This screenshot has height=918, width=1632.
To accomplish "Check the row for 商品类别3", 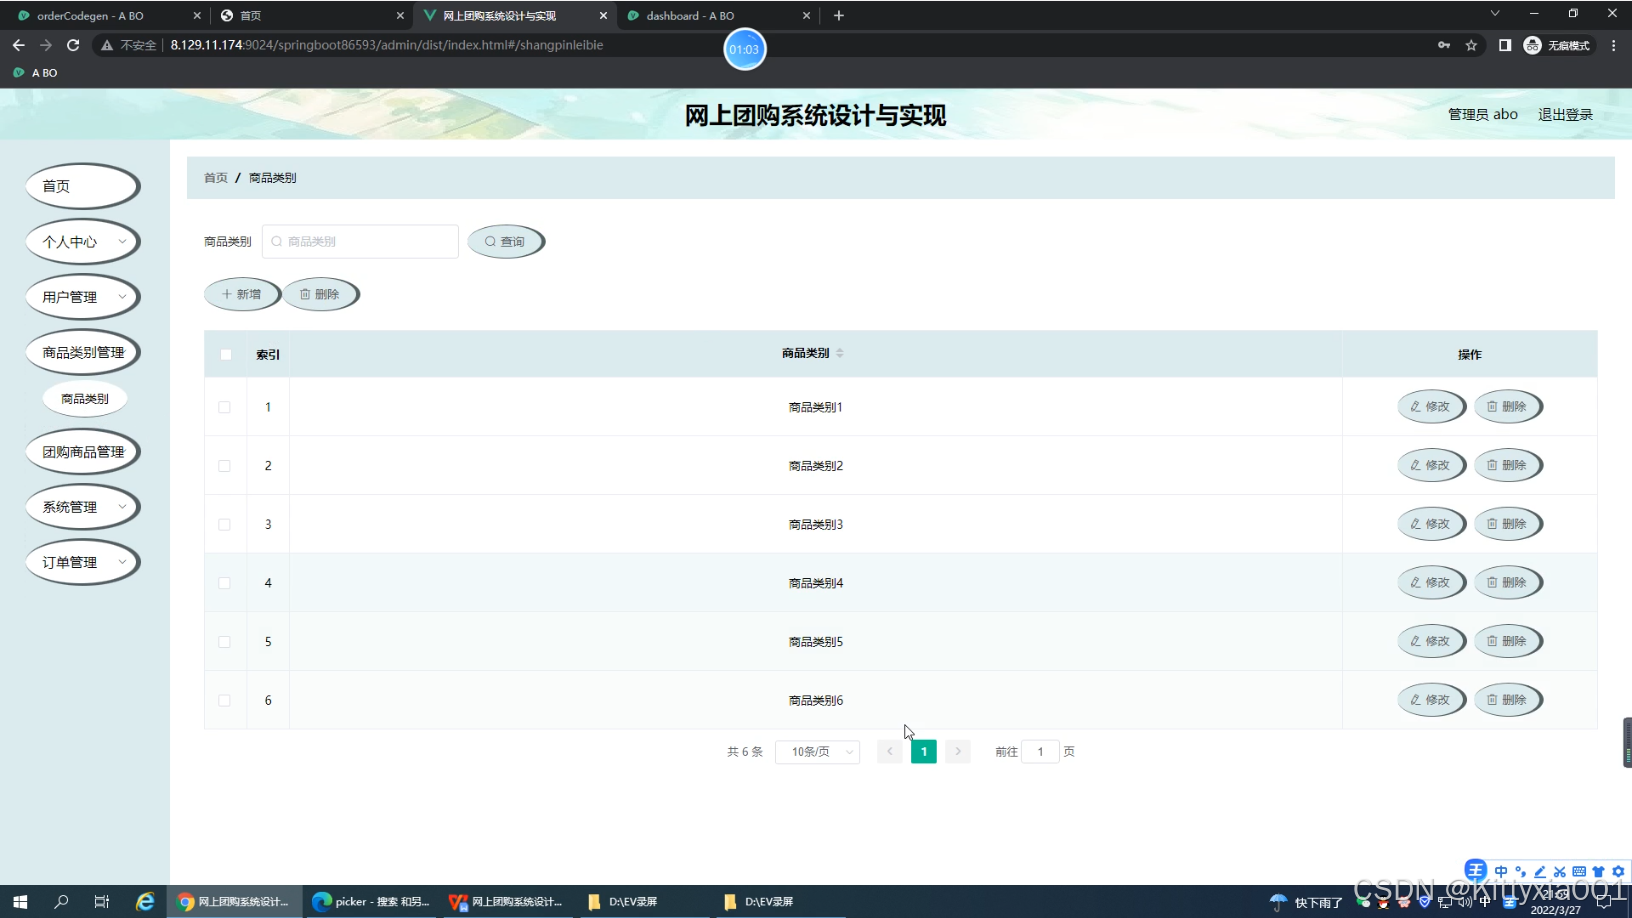I will [224, 524].
